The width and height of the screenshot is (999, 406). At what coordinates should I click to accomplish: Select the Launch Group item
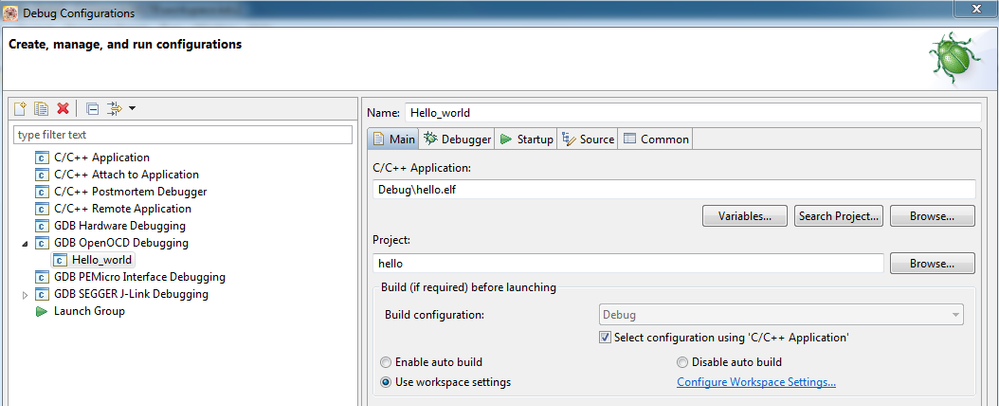click(89, 312)
